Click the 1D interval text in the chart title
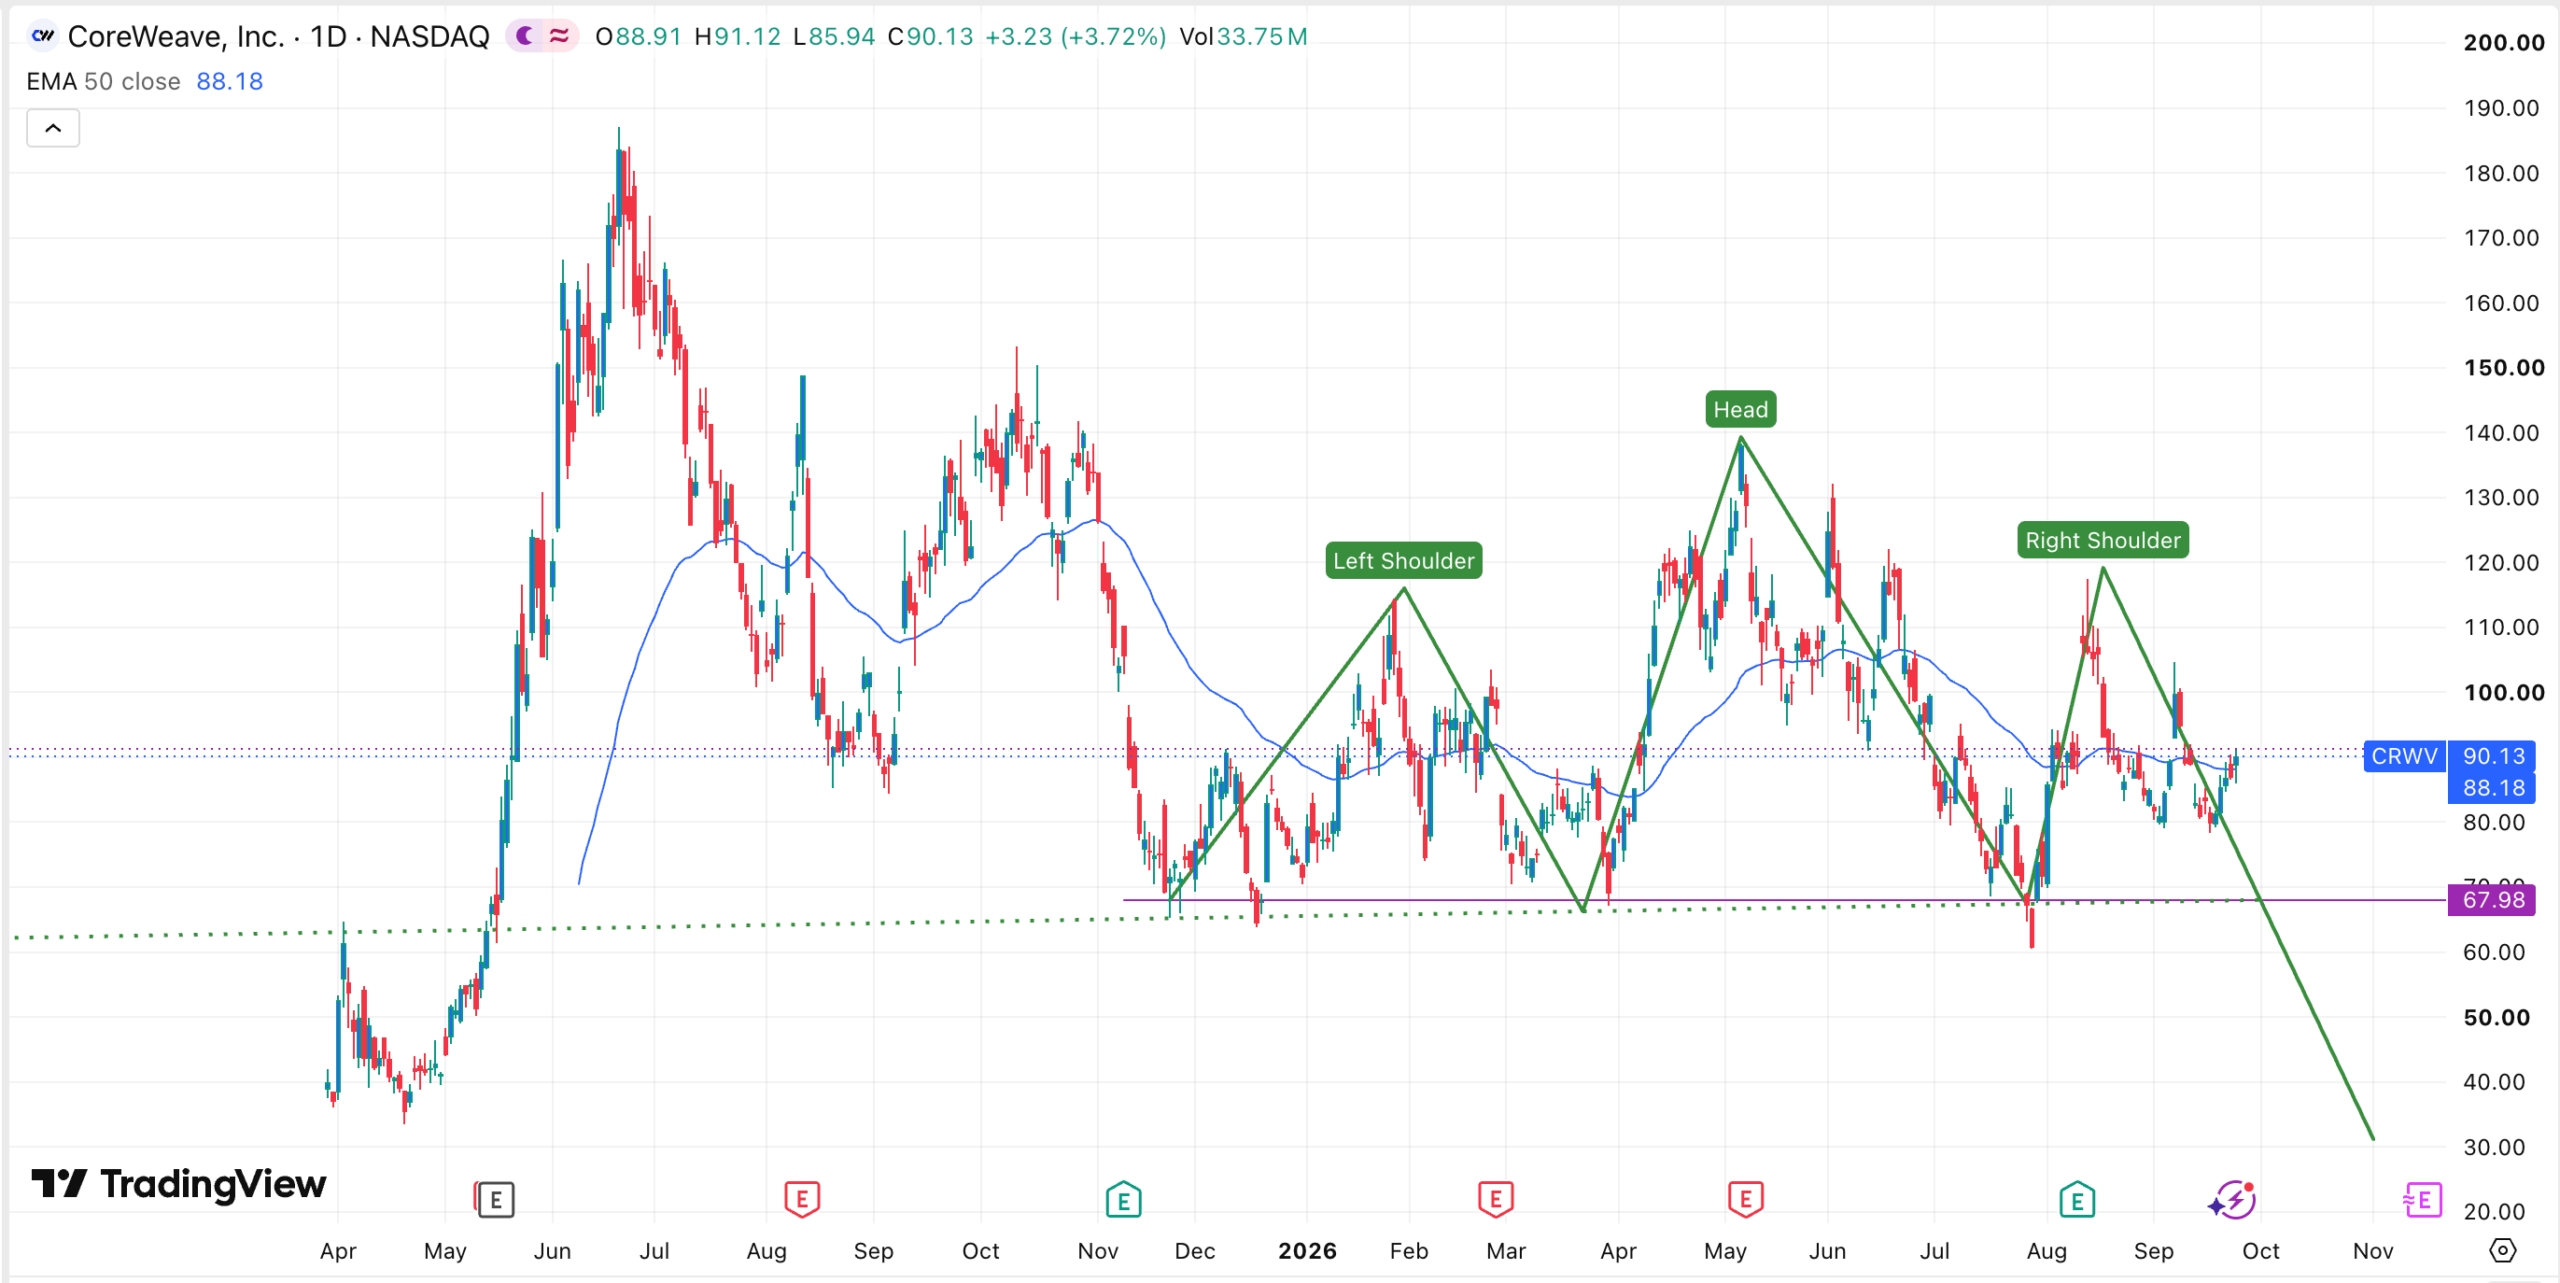2560x1283 pixels. 328,37
